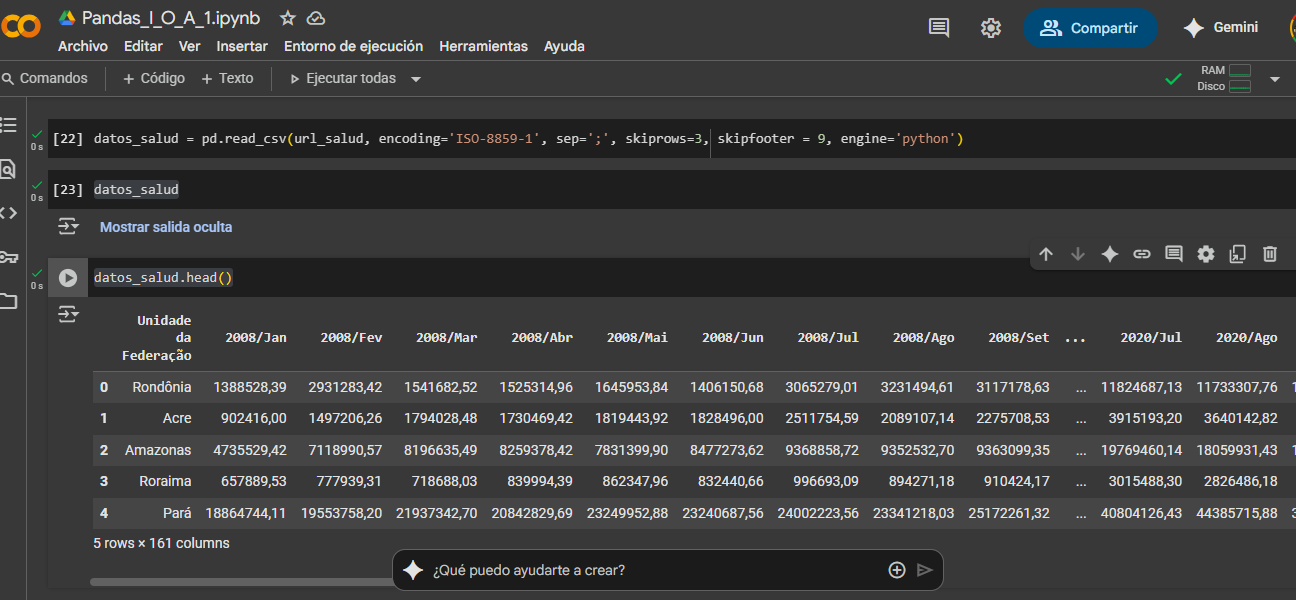The height and width of the screenshot is (600, 1296).
Task: Select the Amazonas row label
Action: (x=158, y=450)
